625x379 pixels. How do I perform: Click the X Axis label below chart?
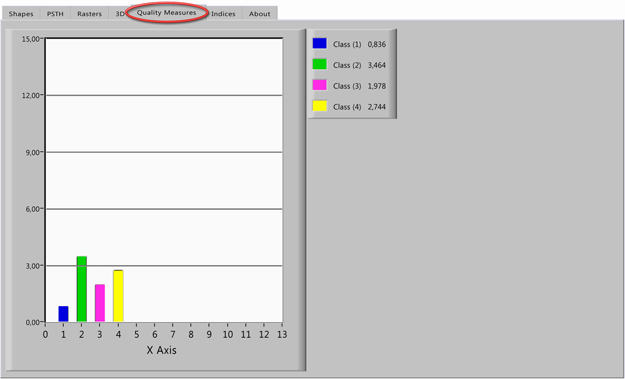coord(161,350)
